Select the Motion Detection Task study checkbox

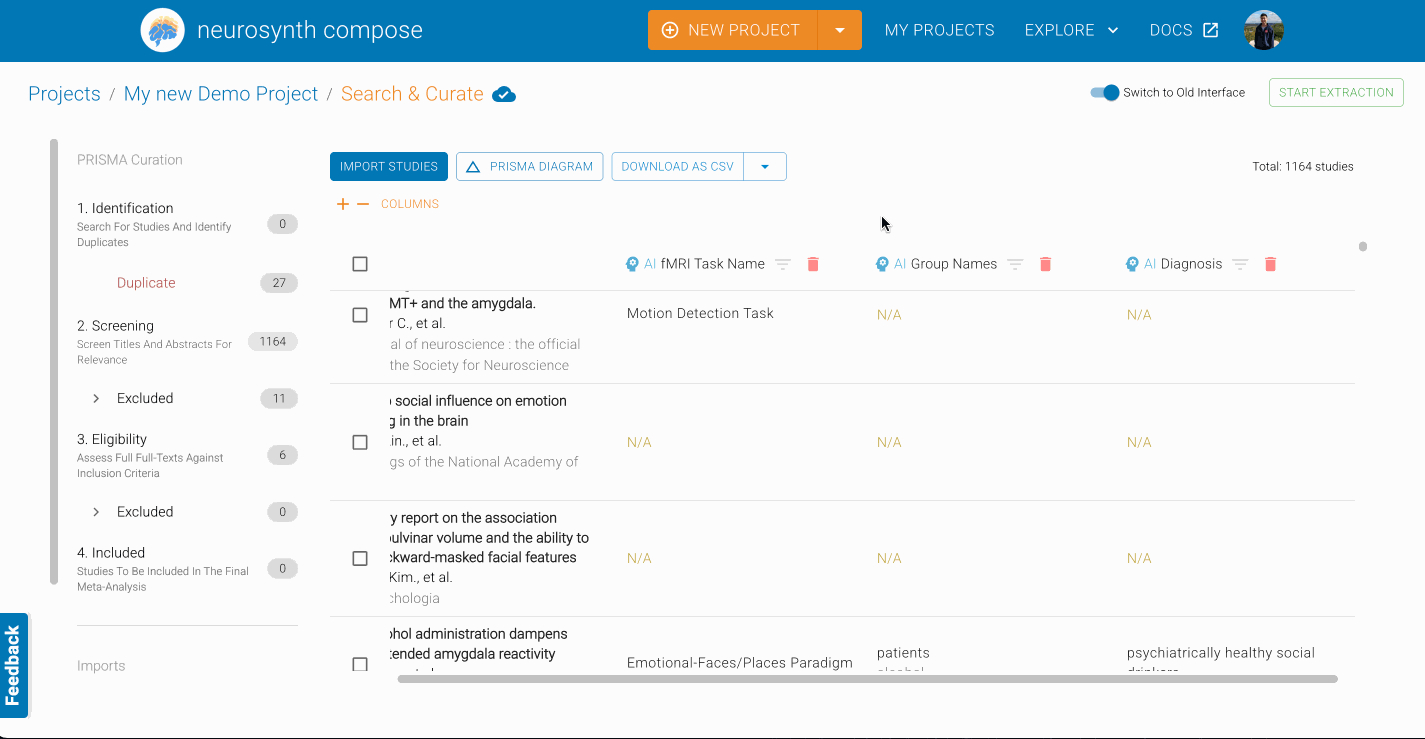click(360, 315)
